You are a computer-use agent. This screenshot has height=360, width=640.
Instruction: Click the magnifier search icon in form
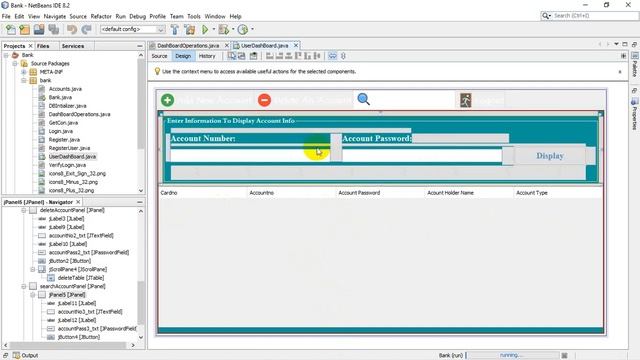pos(363,99)
